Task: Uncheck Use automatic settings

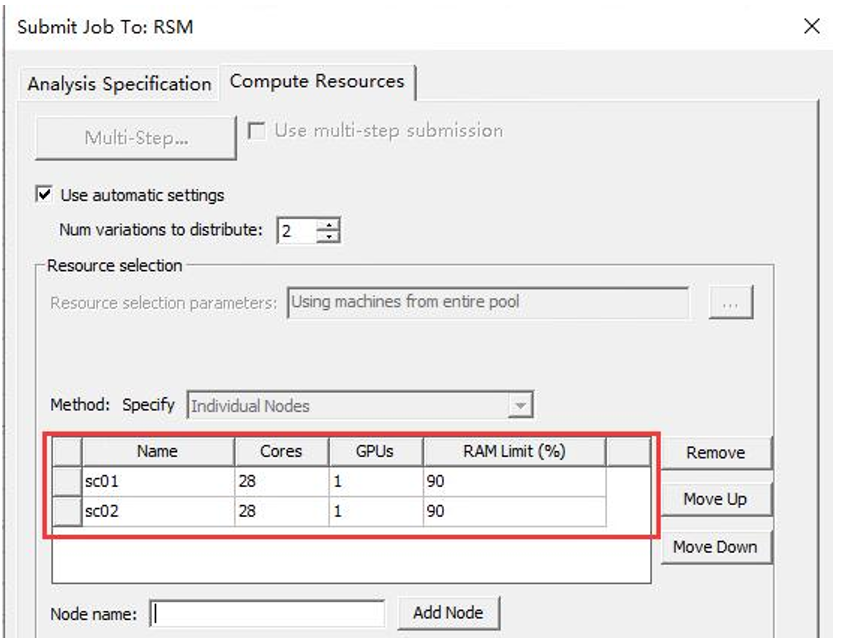Action: [x=44, y=195]
